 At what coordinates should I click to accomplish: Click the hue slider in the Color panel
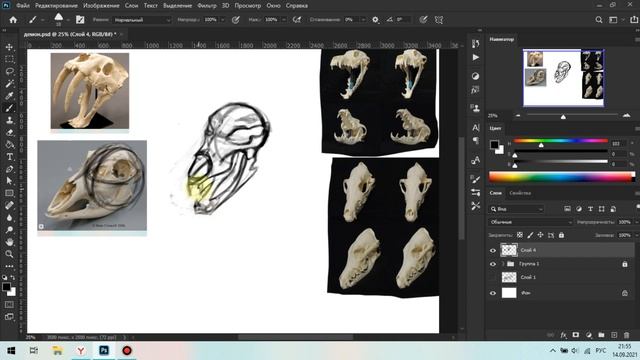(x=560, y=141)
